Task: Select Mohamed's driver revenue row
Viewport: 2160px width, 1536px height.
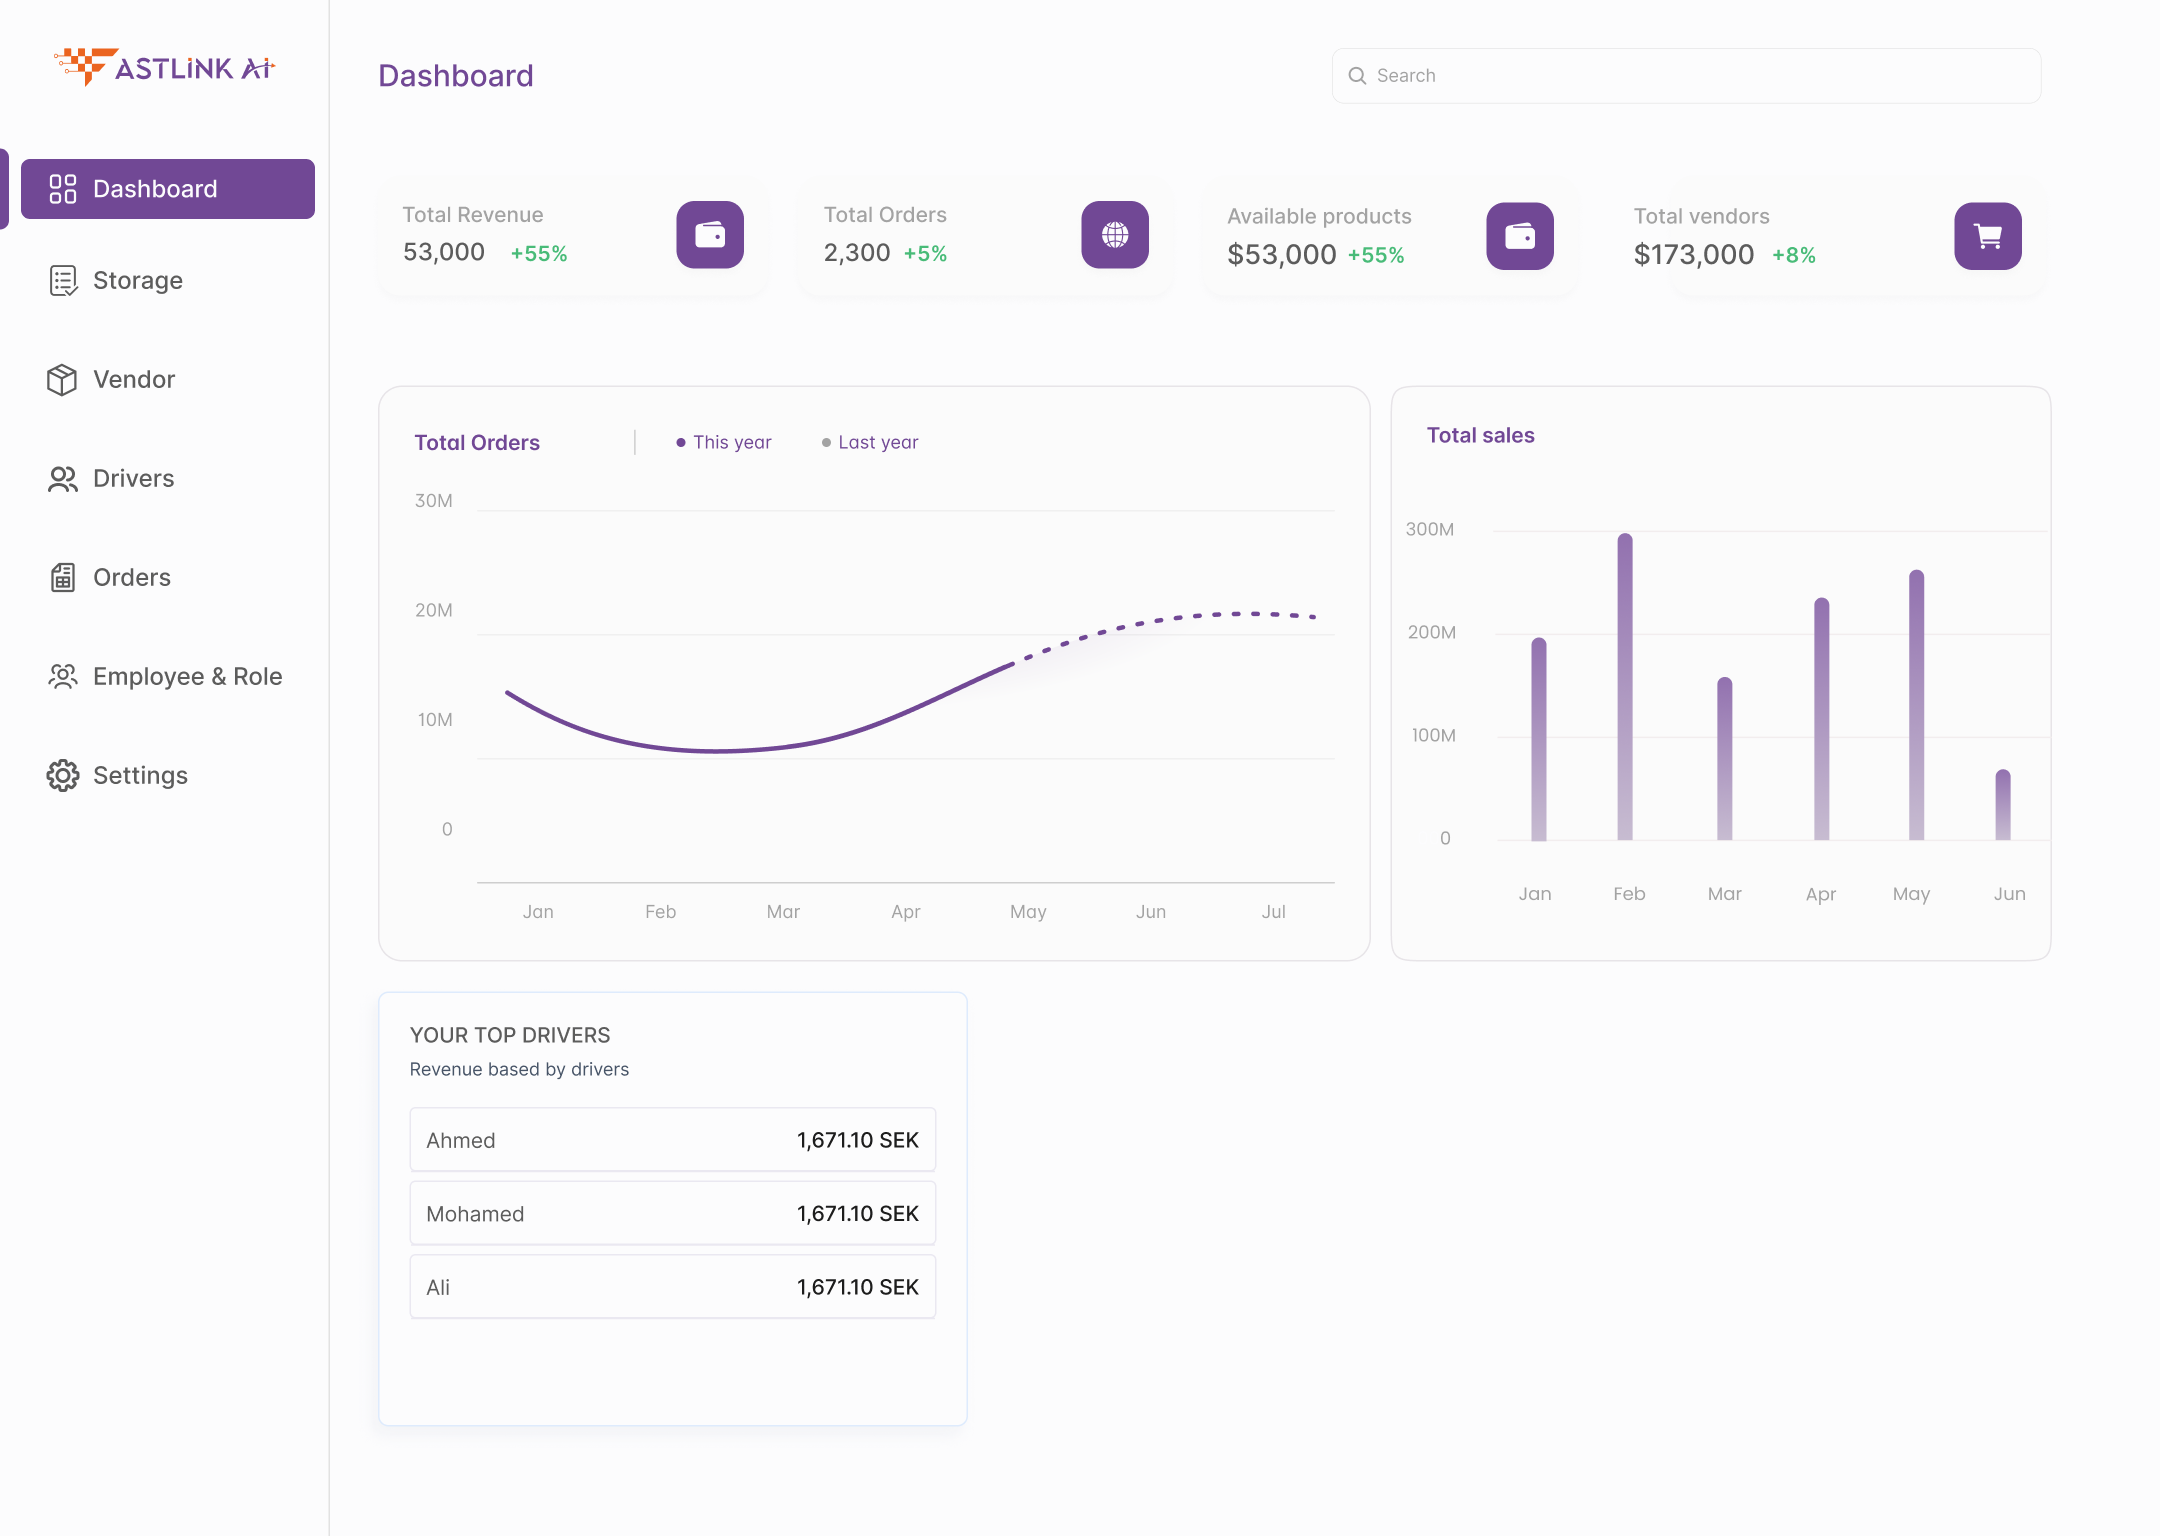Action: (672, 1214)
